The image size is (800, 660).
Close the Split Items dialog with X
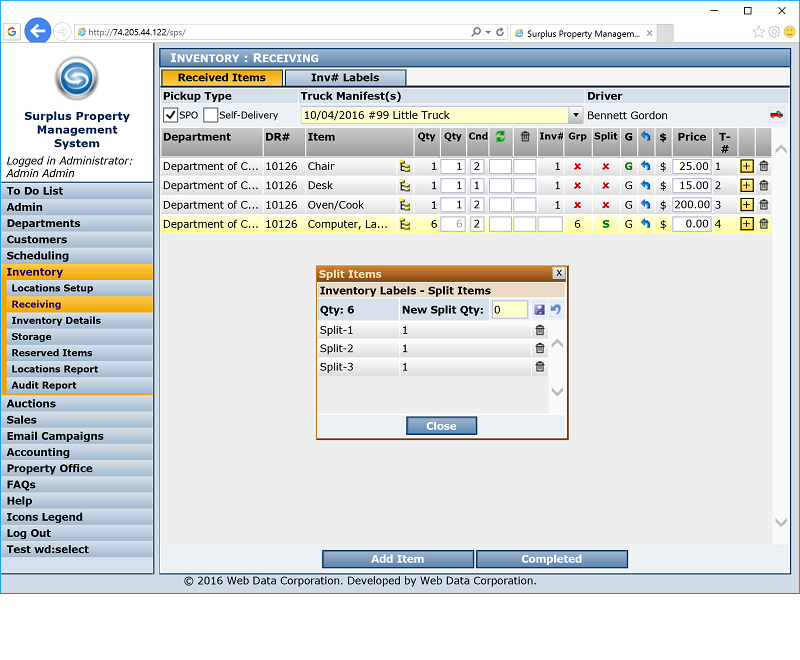559,273
